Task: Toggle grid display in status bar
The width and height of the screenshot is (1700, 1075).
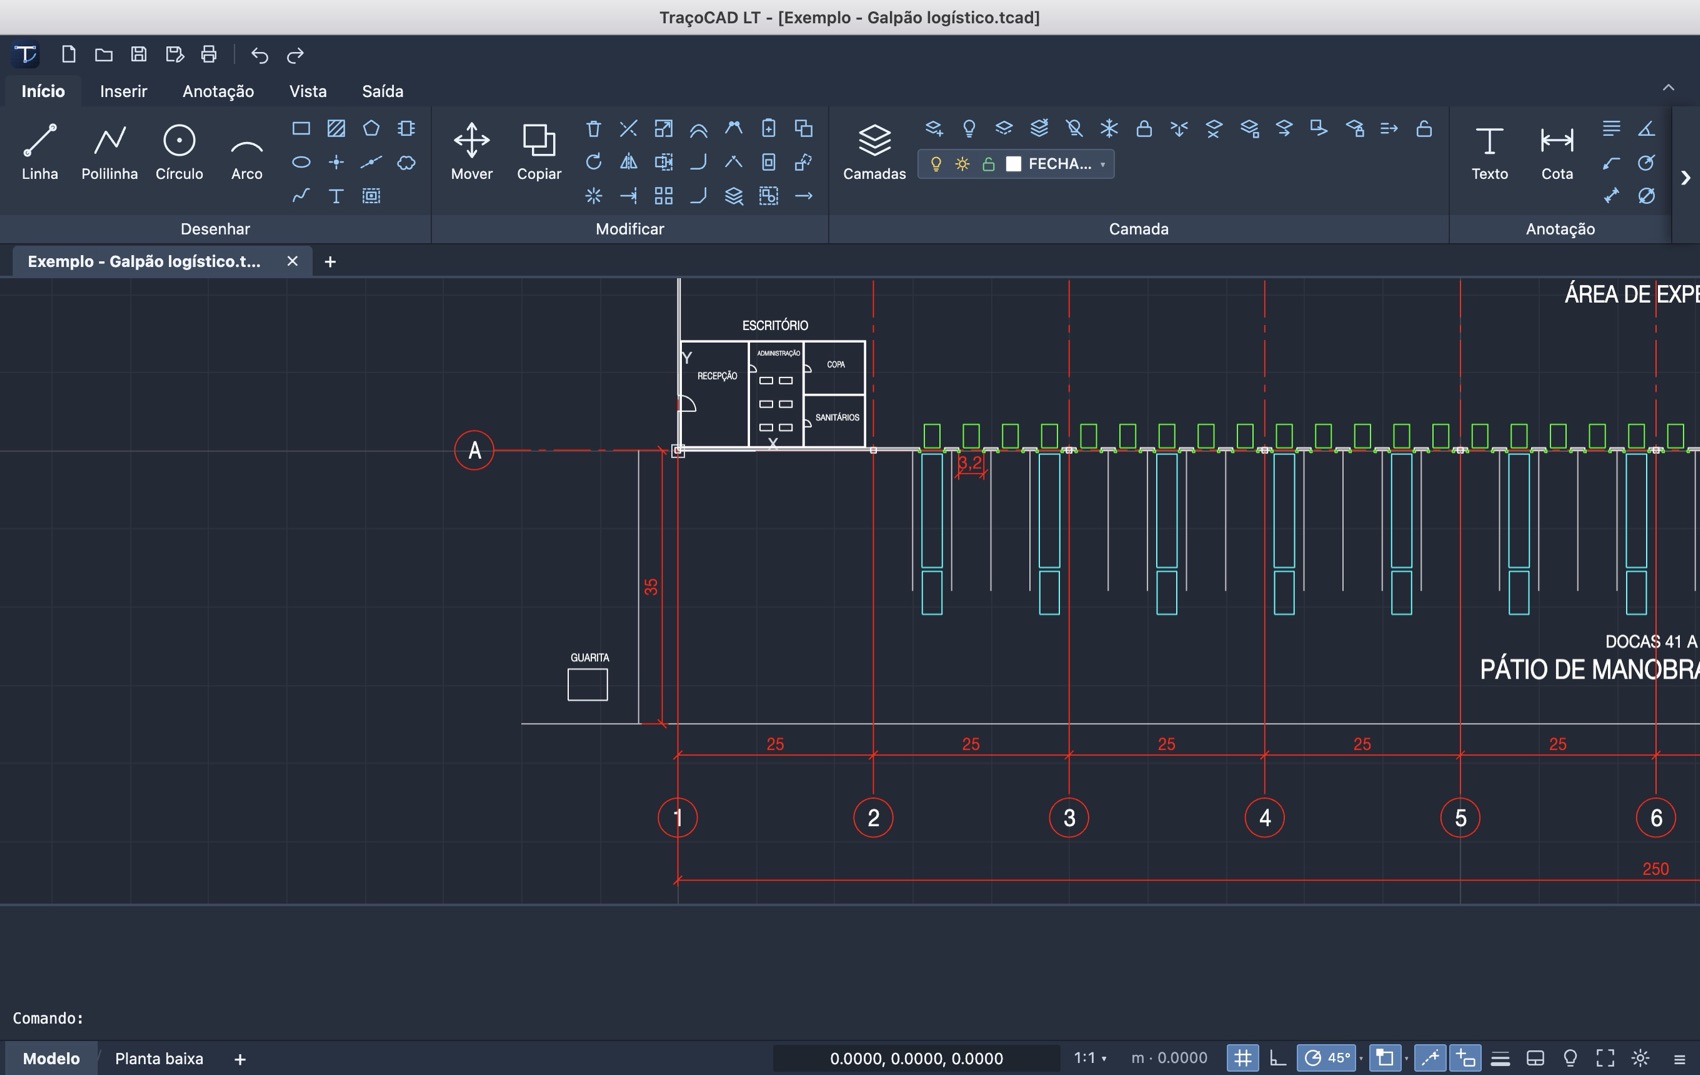Action: pyautogui.click(x=1242, y=1058)
